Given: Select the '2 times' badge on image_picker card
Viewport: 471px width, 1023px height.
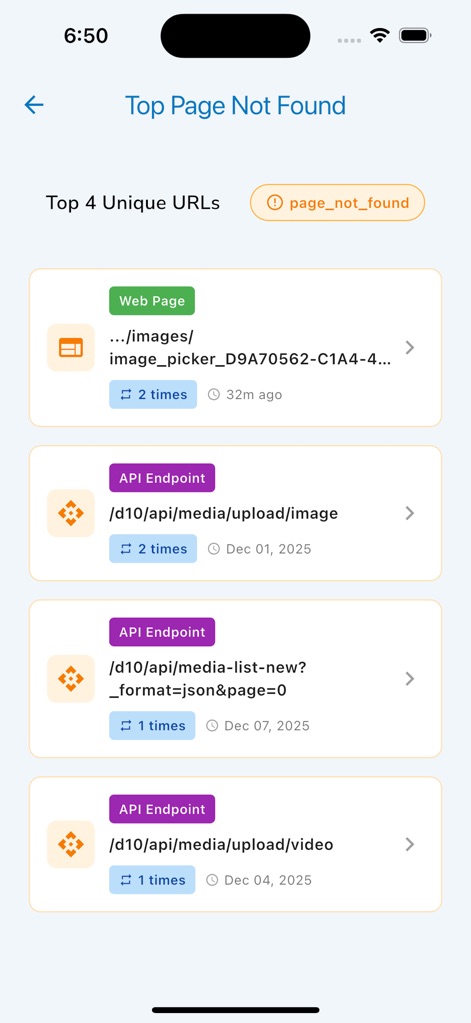Looking at the screenshot, I should pos(153,395).
